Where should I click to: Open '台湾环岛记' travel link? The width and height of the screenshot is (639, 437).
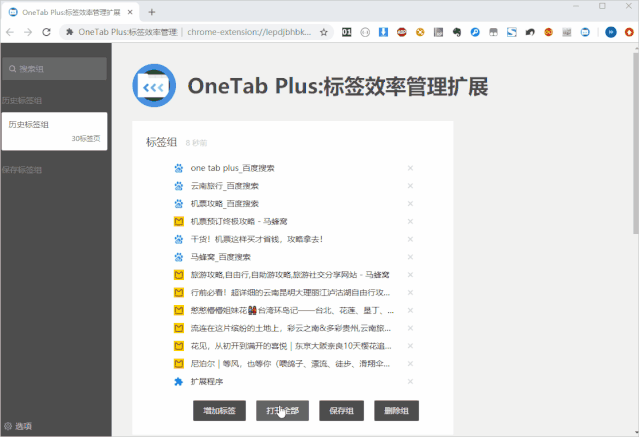tap(292, 310)
